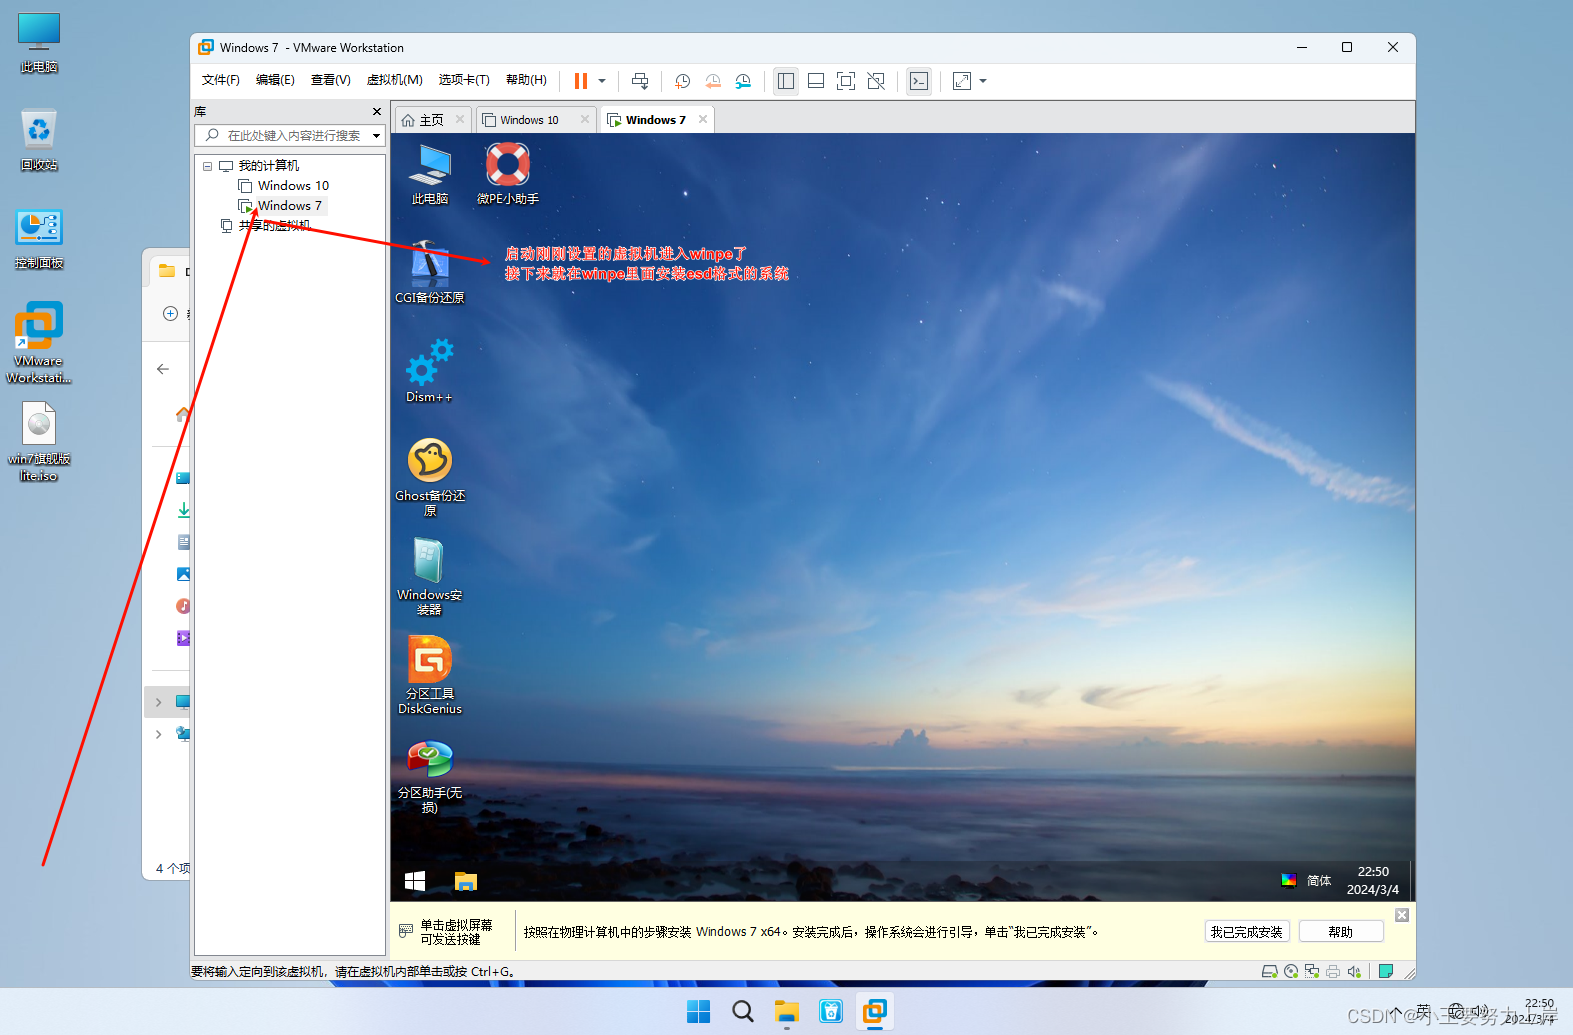The height and width of the screenshot is (1035, 1573).
Task: Open 分区工具 DiskGenius icon
Action: click(x=430, y=675)
